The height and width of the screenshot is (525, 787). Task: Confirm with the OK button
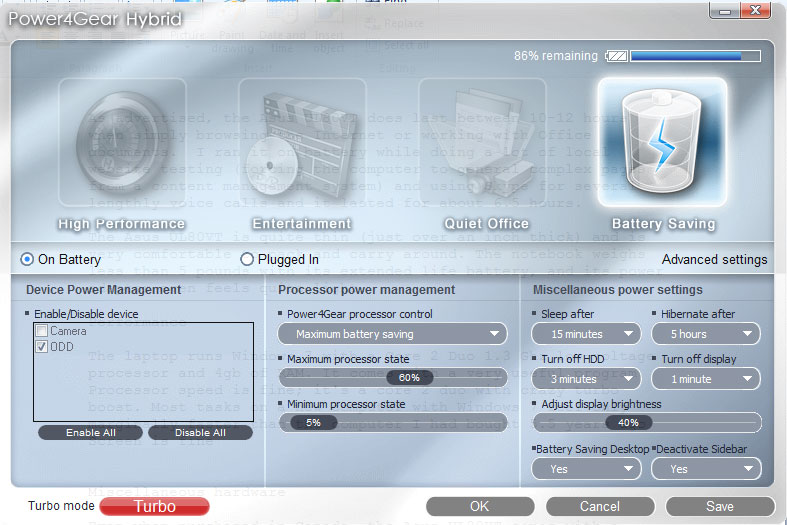[480, 506]
